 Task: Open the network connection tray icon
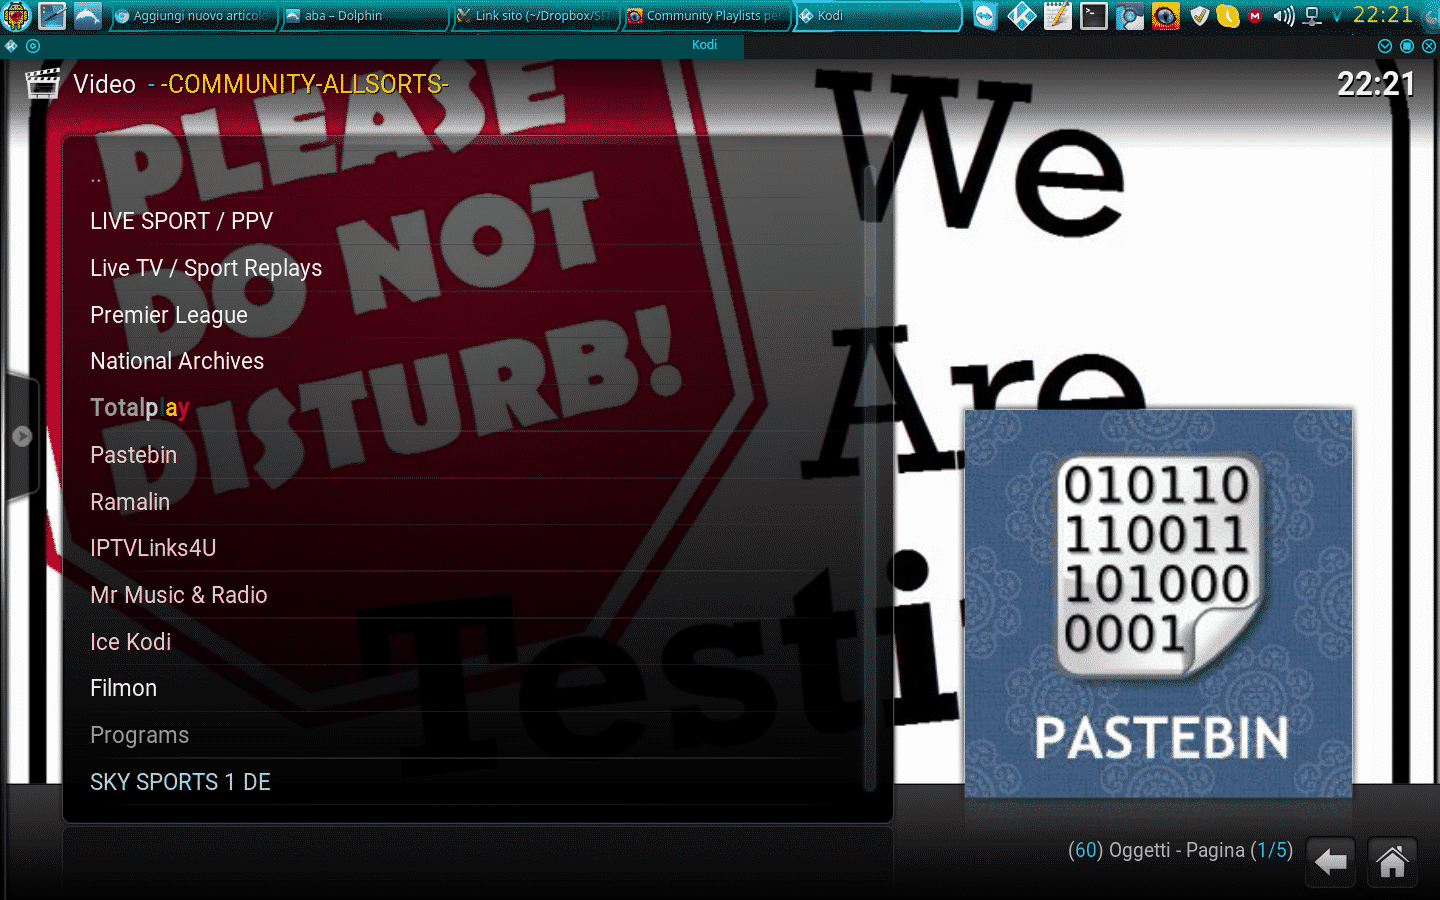pyautogui.click(x=1313, y=16)
